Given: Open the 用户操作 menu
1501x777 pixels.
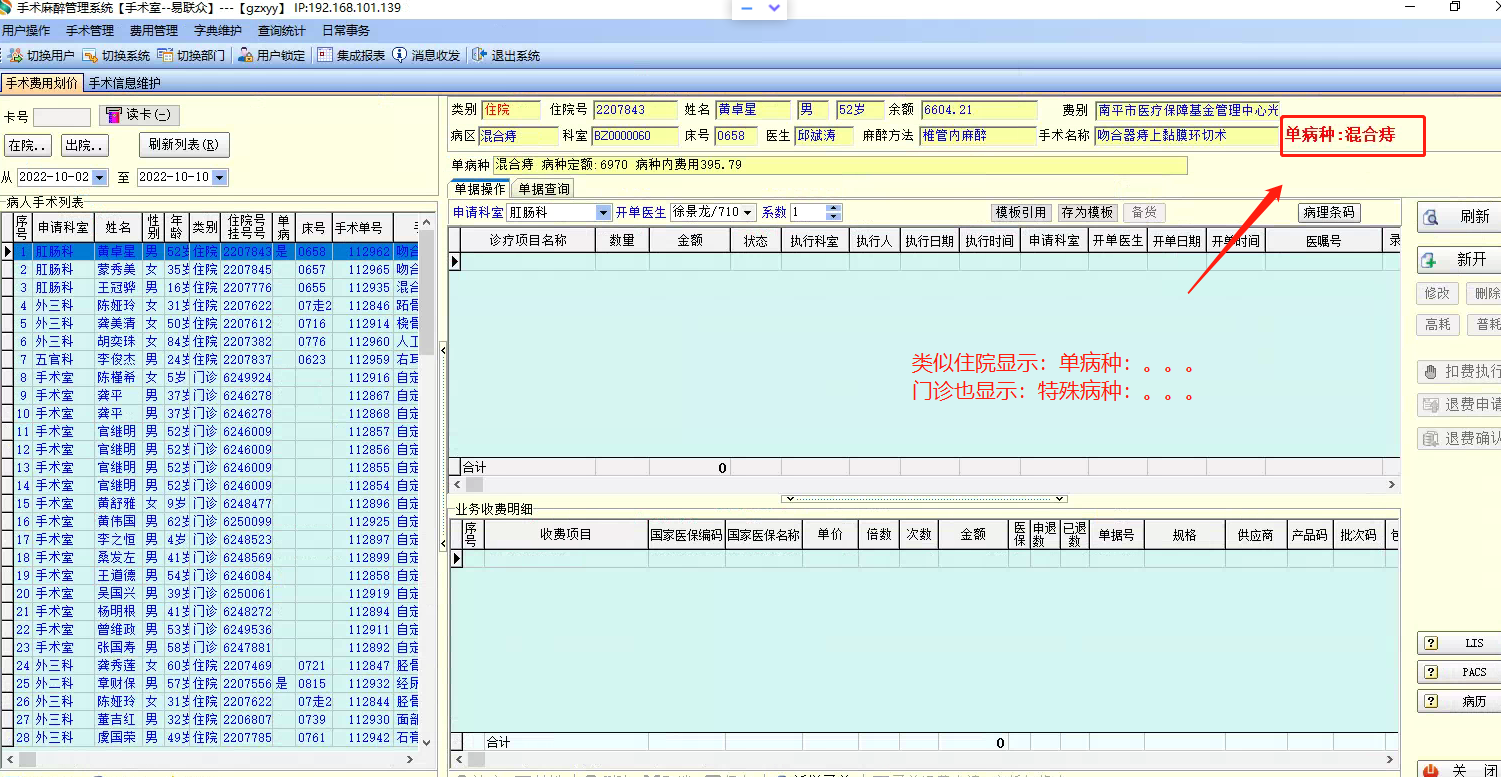Looking at the screenshot, I should click(x=26, y=31).
